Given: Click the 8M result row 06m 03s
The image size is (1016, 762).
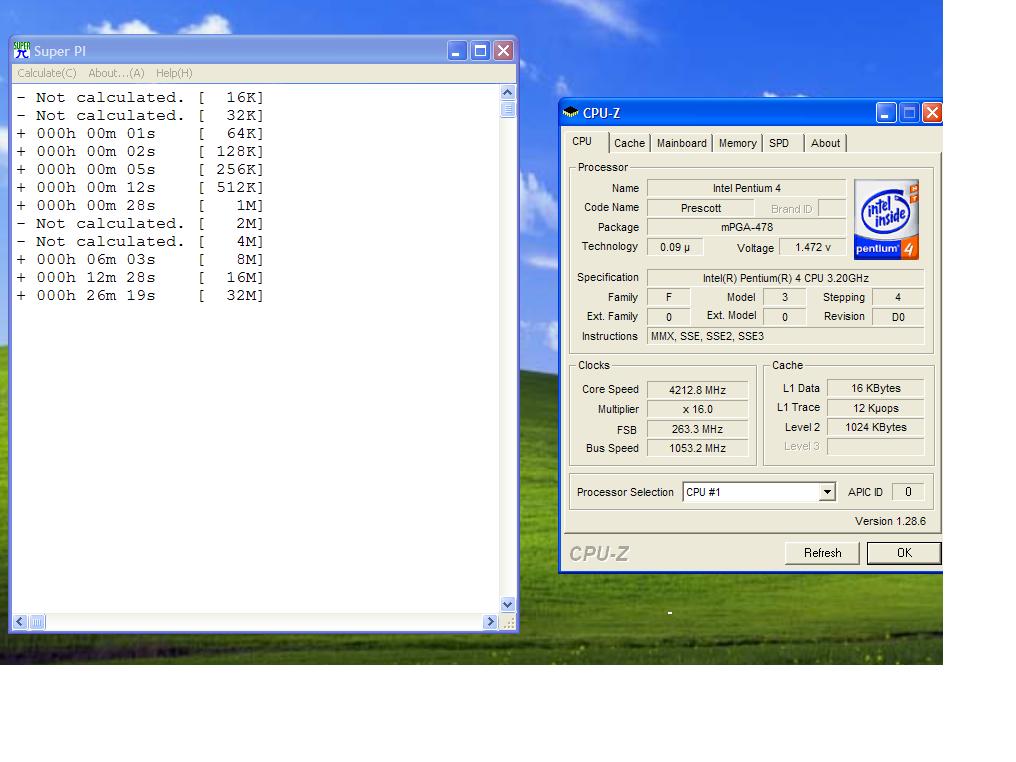Looking at the screenshot, I should [x=140, y=259].
